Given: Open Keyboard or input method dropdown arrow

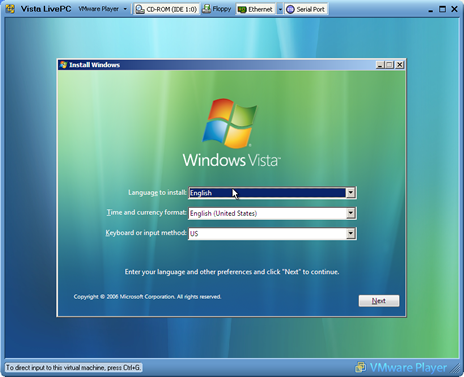Looking at the screenshot, I should point(350,234).
